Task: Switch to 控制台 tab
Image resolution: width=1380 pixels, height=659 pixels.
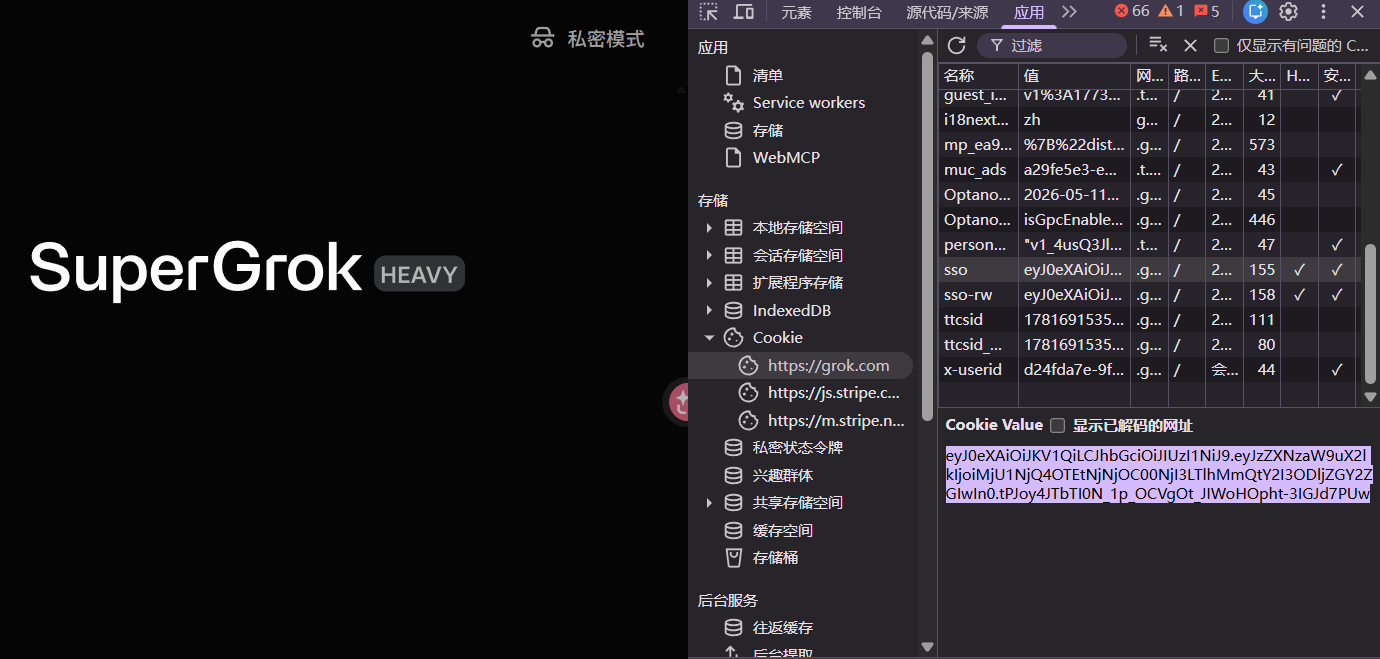Action: pyautogui.click(x=859, y=12)
